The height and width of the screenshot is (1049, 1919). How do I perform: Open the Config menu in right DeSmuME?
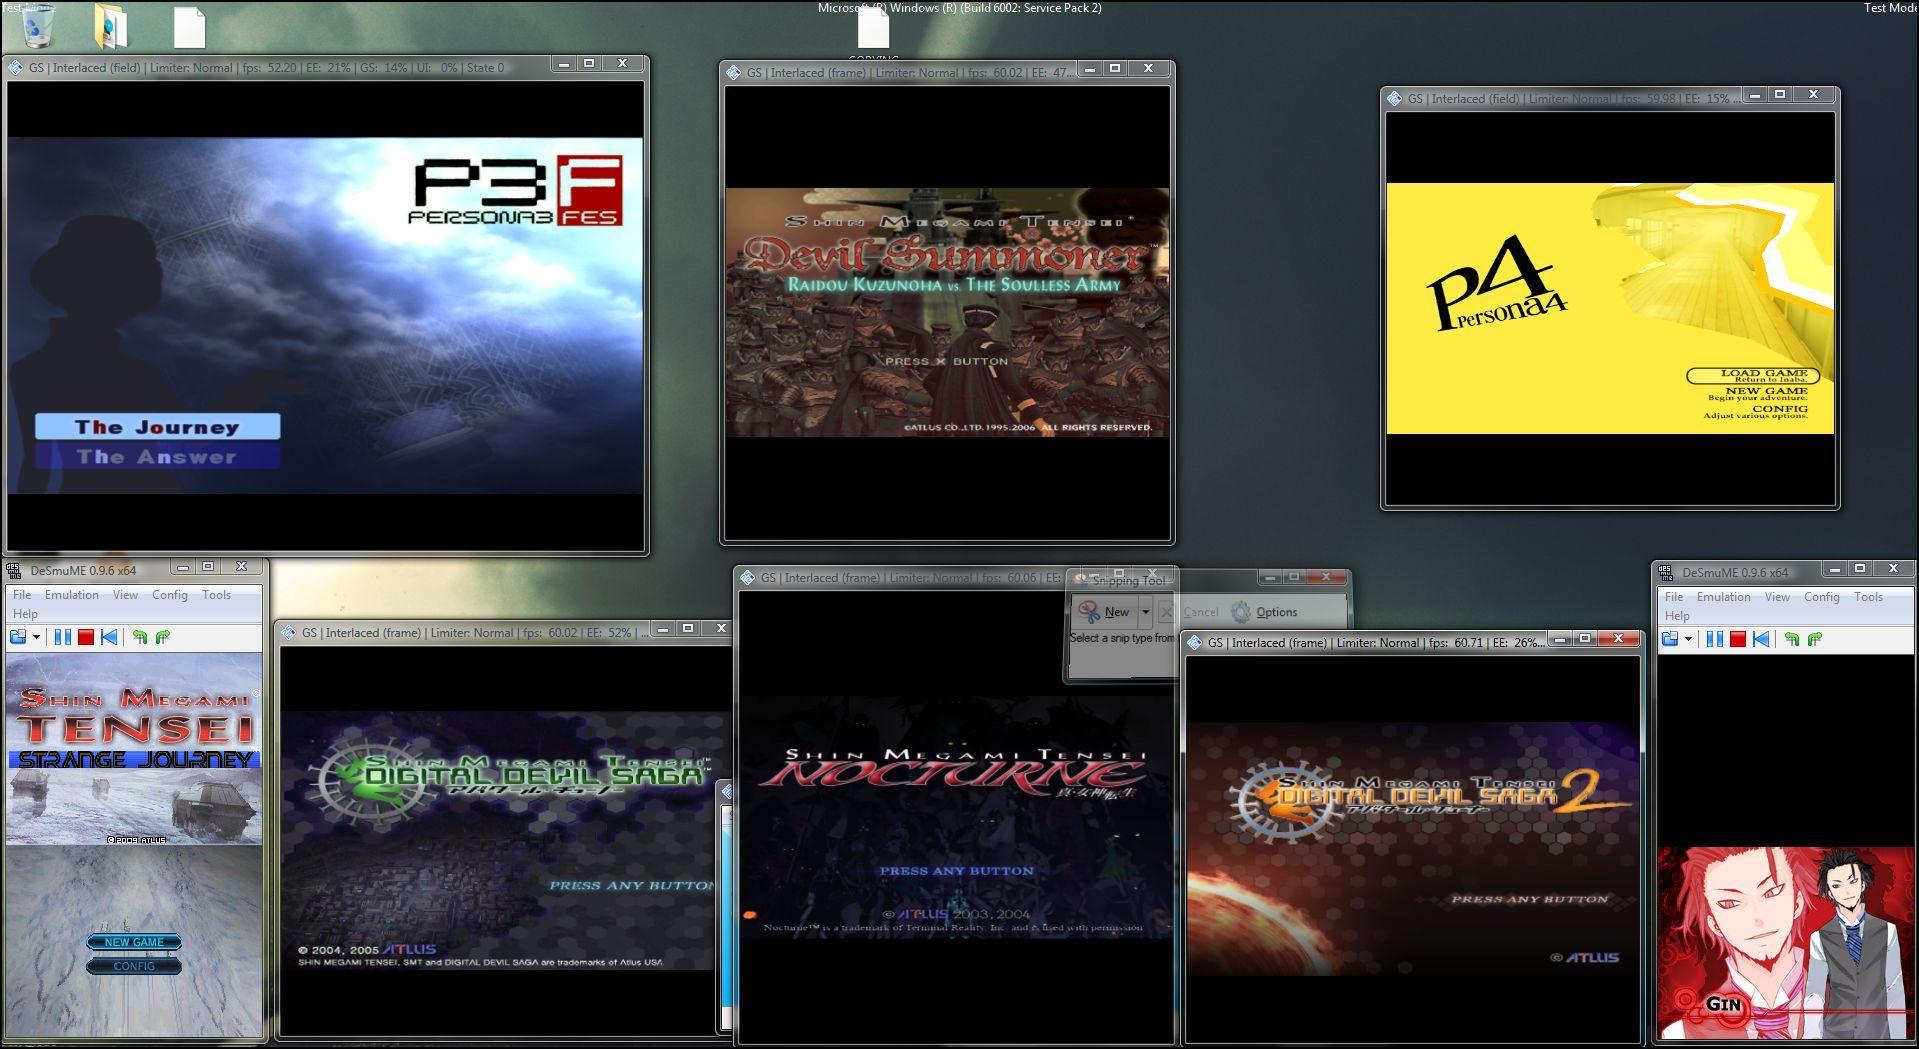(1821, 597)
